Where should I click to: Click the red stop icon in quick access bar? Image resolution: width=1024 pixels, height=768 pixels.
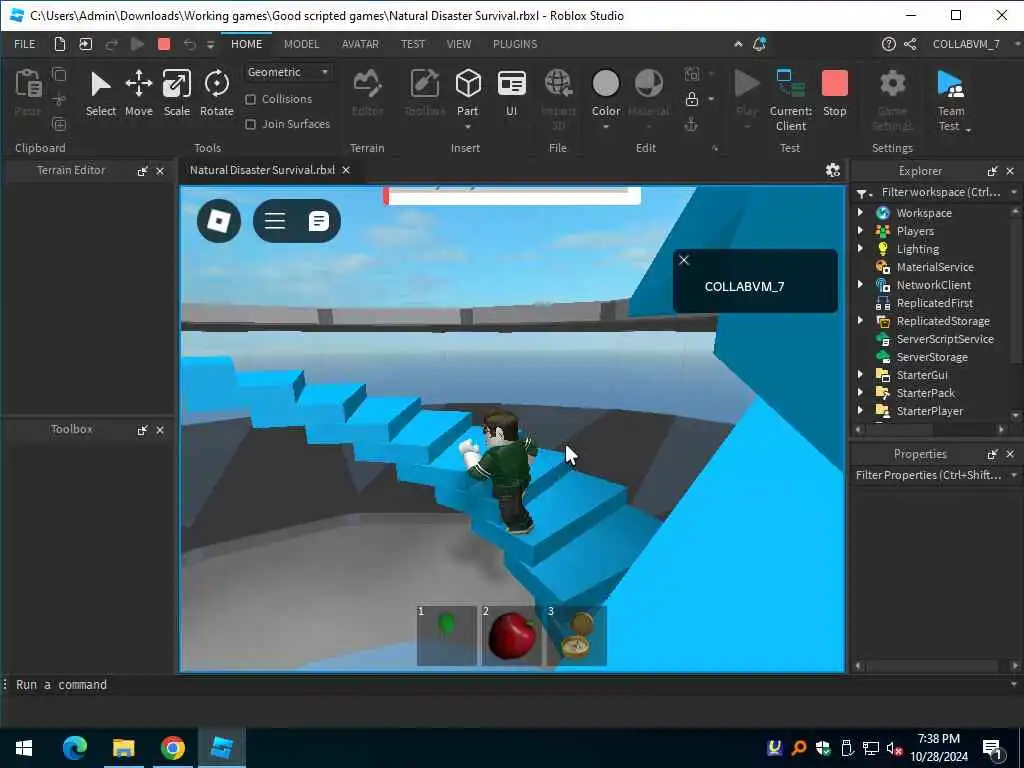click(164, 44)
